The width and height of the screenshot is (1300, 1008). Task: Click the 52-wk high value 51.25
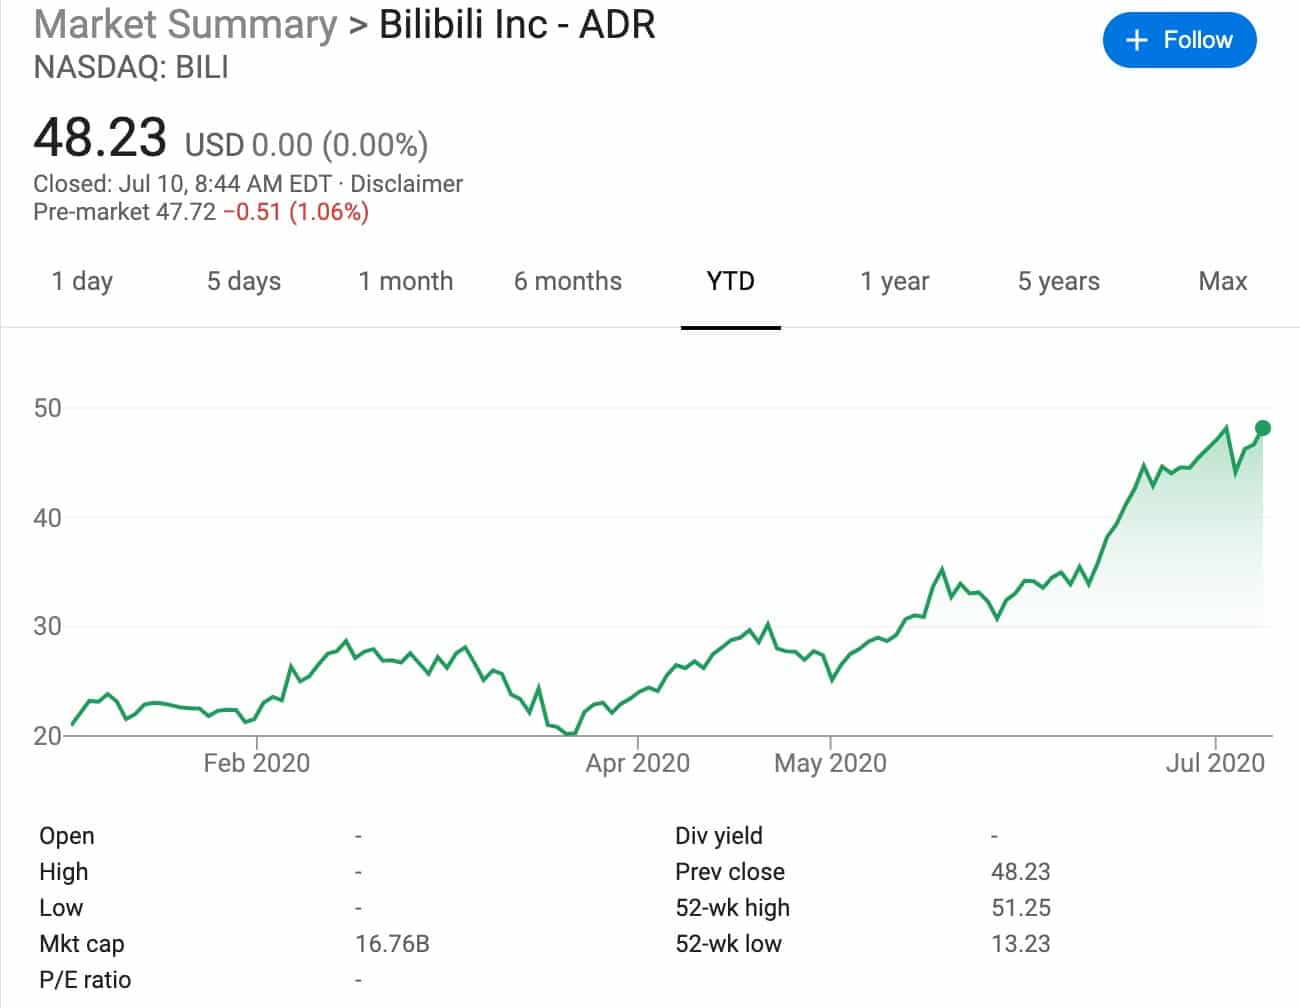click(x=1020, y=908)
